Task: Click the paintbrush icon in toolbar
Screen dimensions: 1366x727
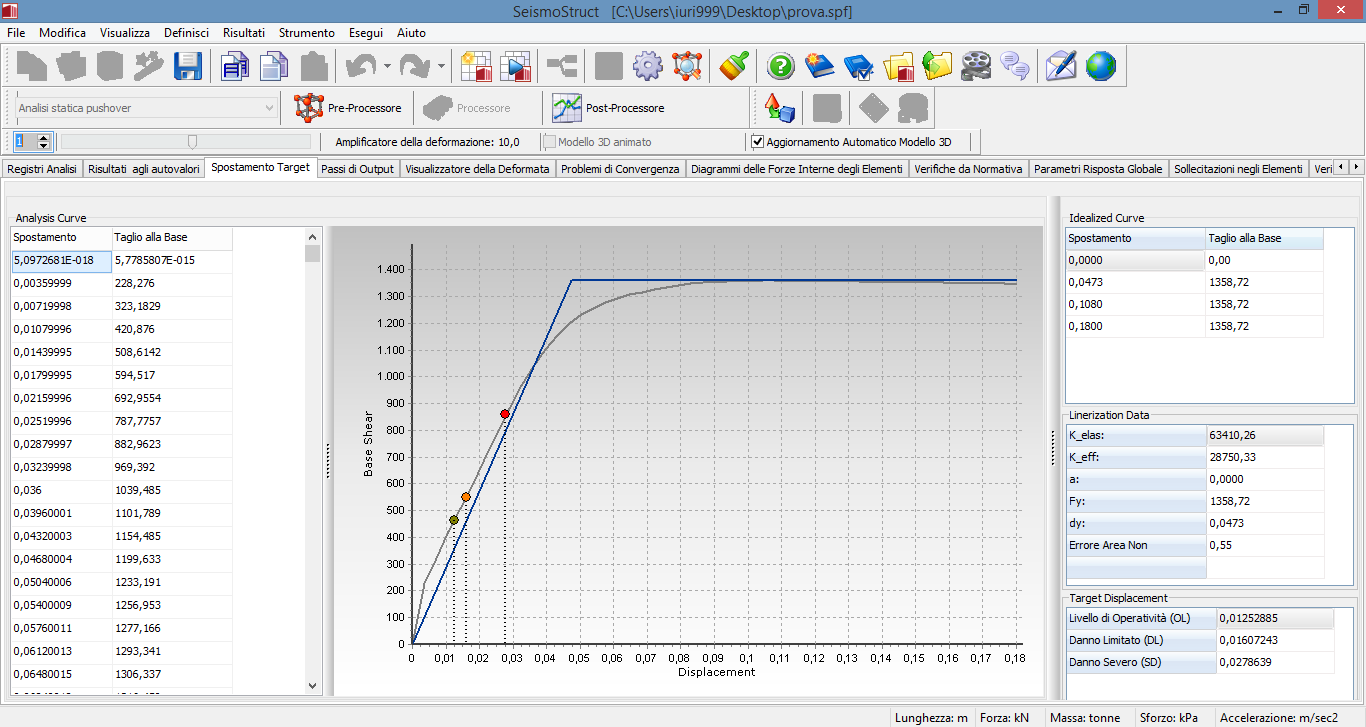Action: (735, 67)
